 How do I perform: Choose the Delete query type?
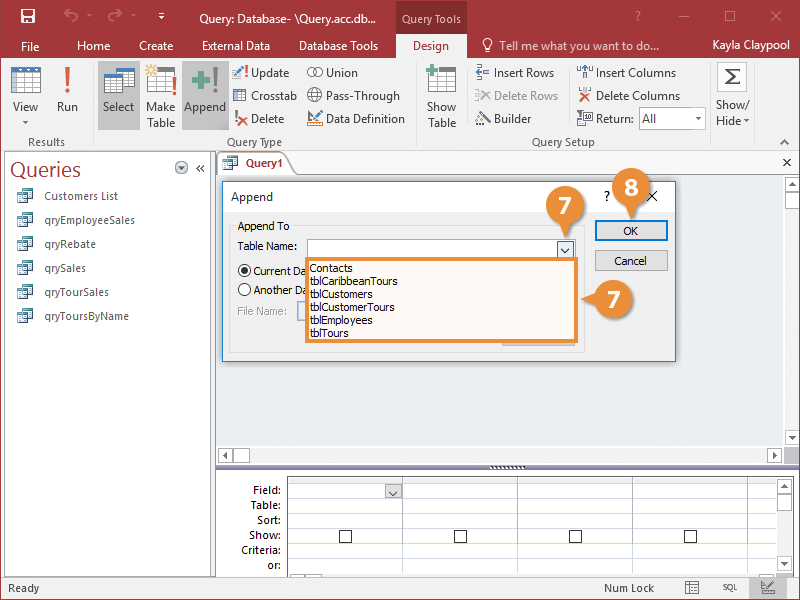(259, 119)
